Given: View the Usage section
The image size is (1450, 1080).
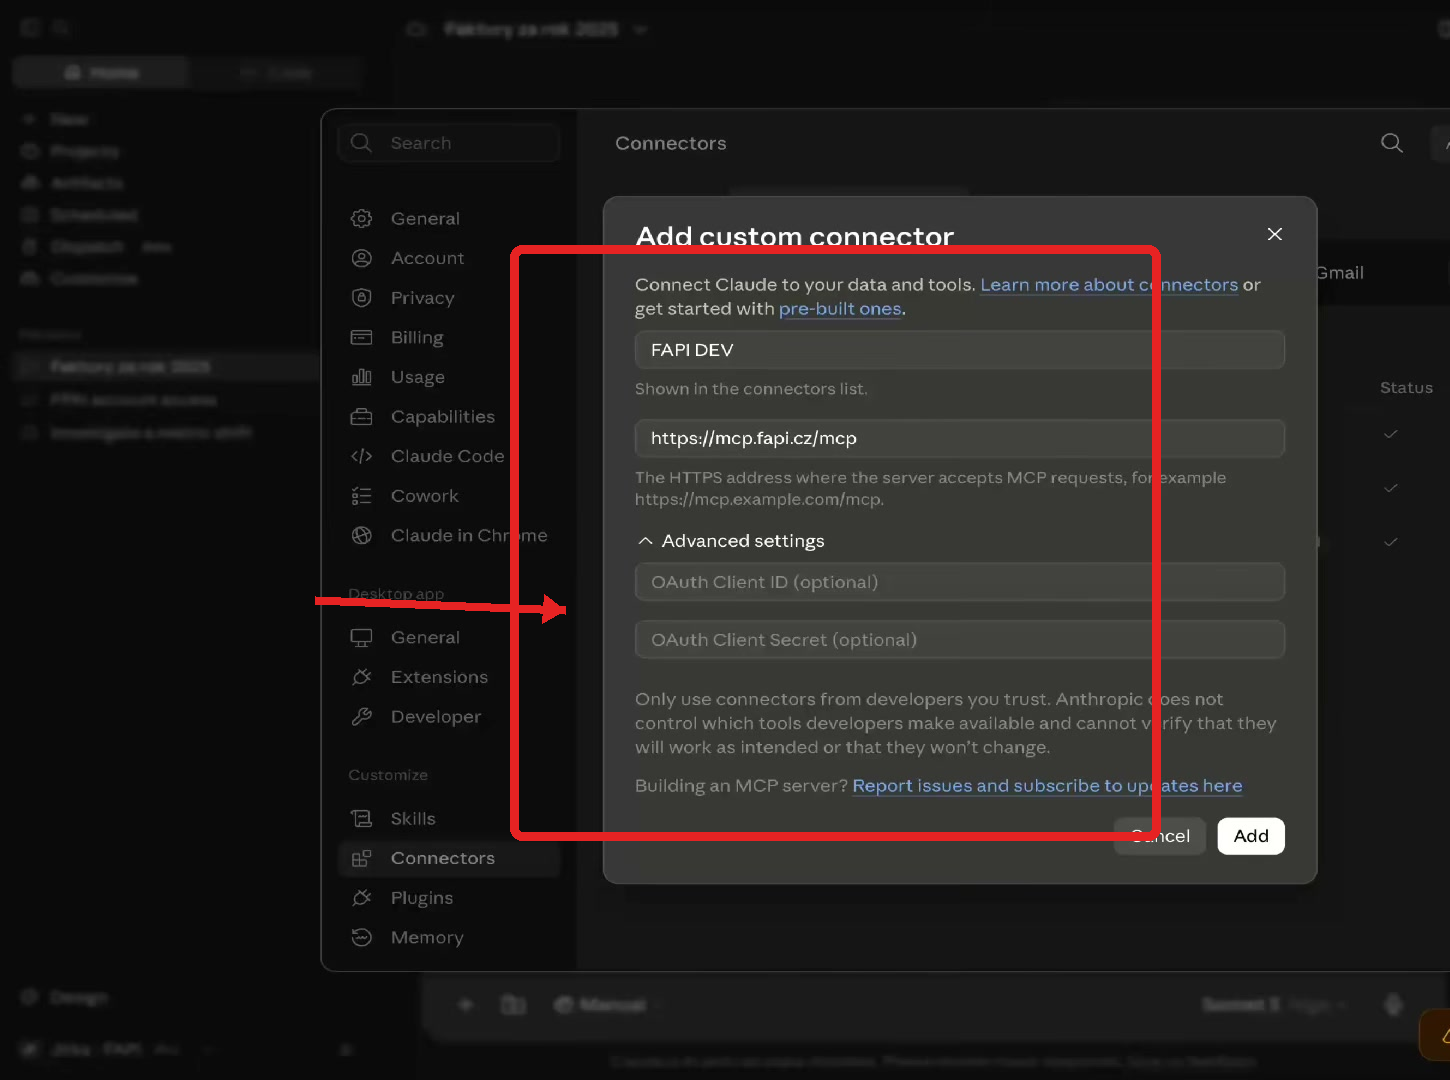Looking at the screenshot, I should coord(418,377).
